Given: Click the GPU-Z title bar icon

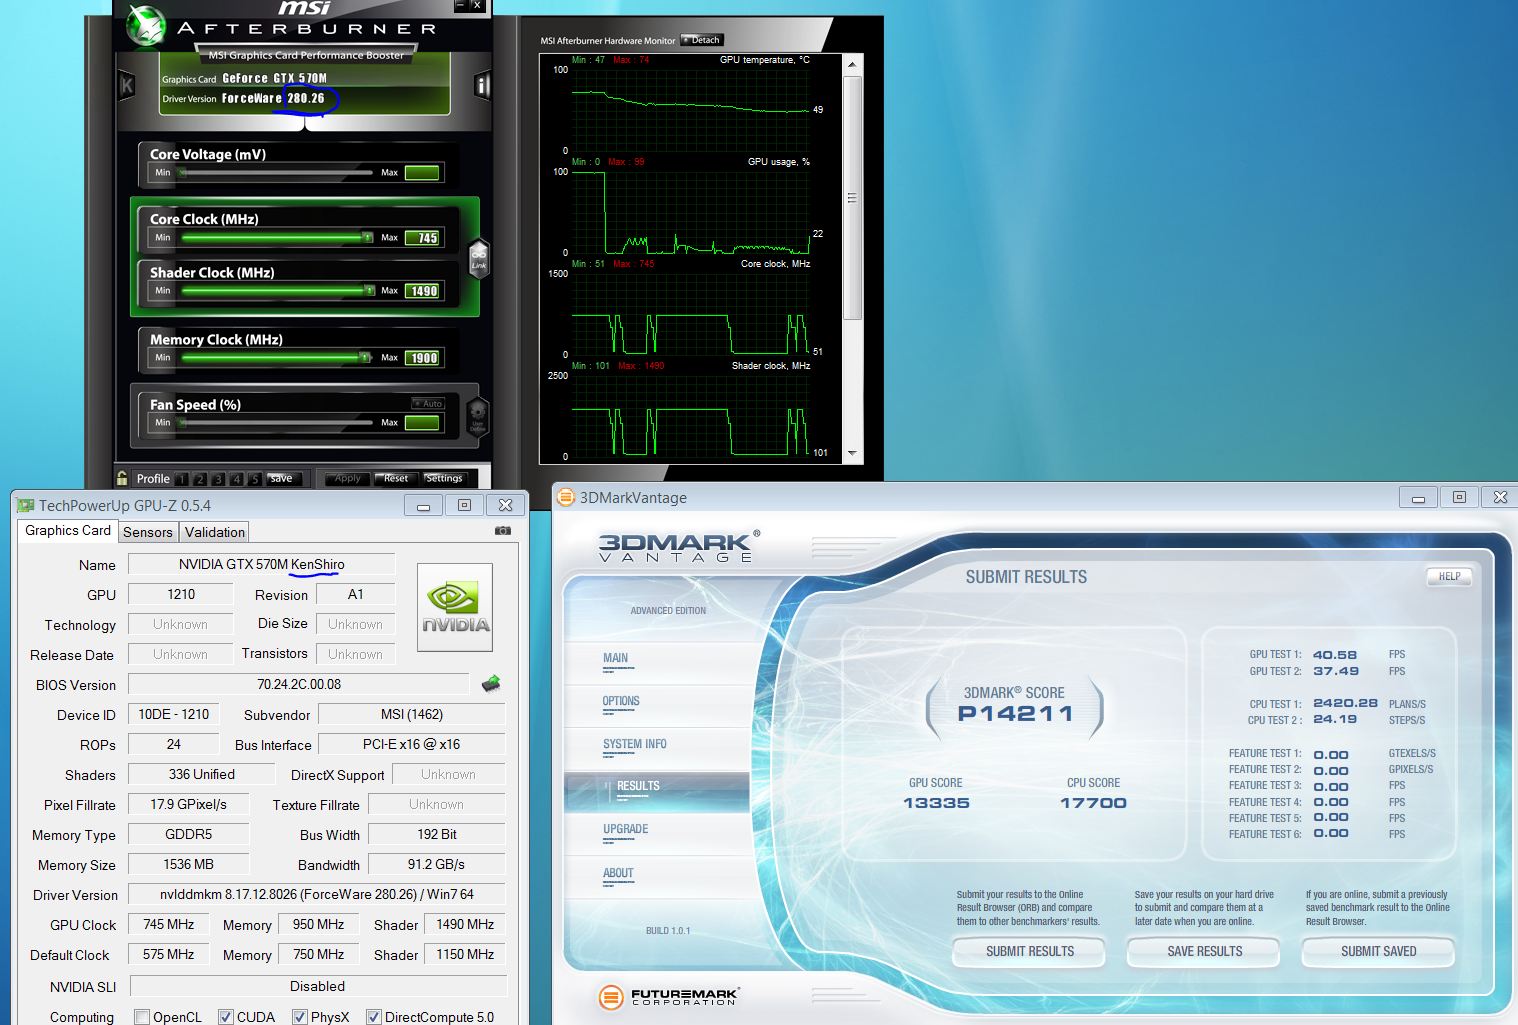Looking at the screenshot, I should 26,505.
